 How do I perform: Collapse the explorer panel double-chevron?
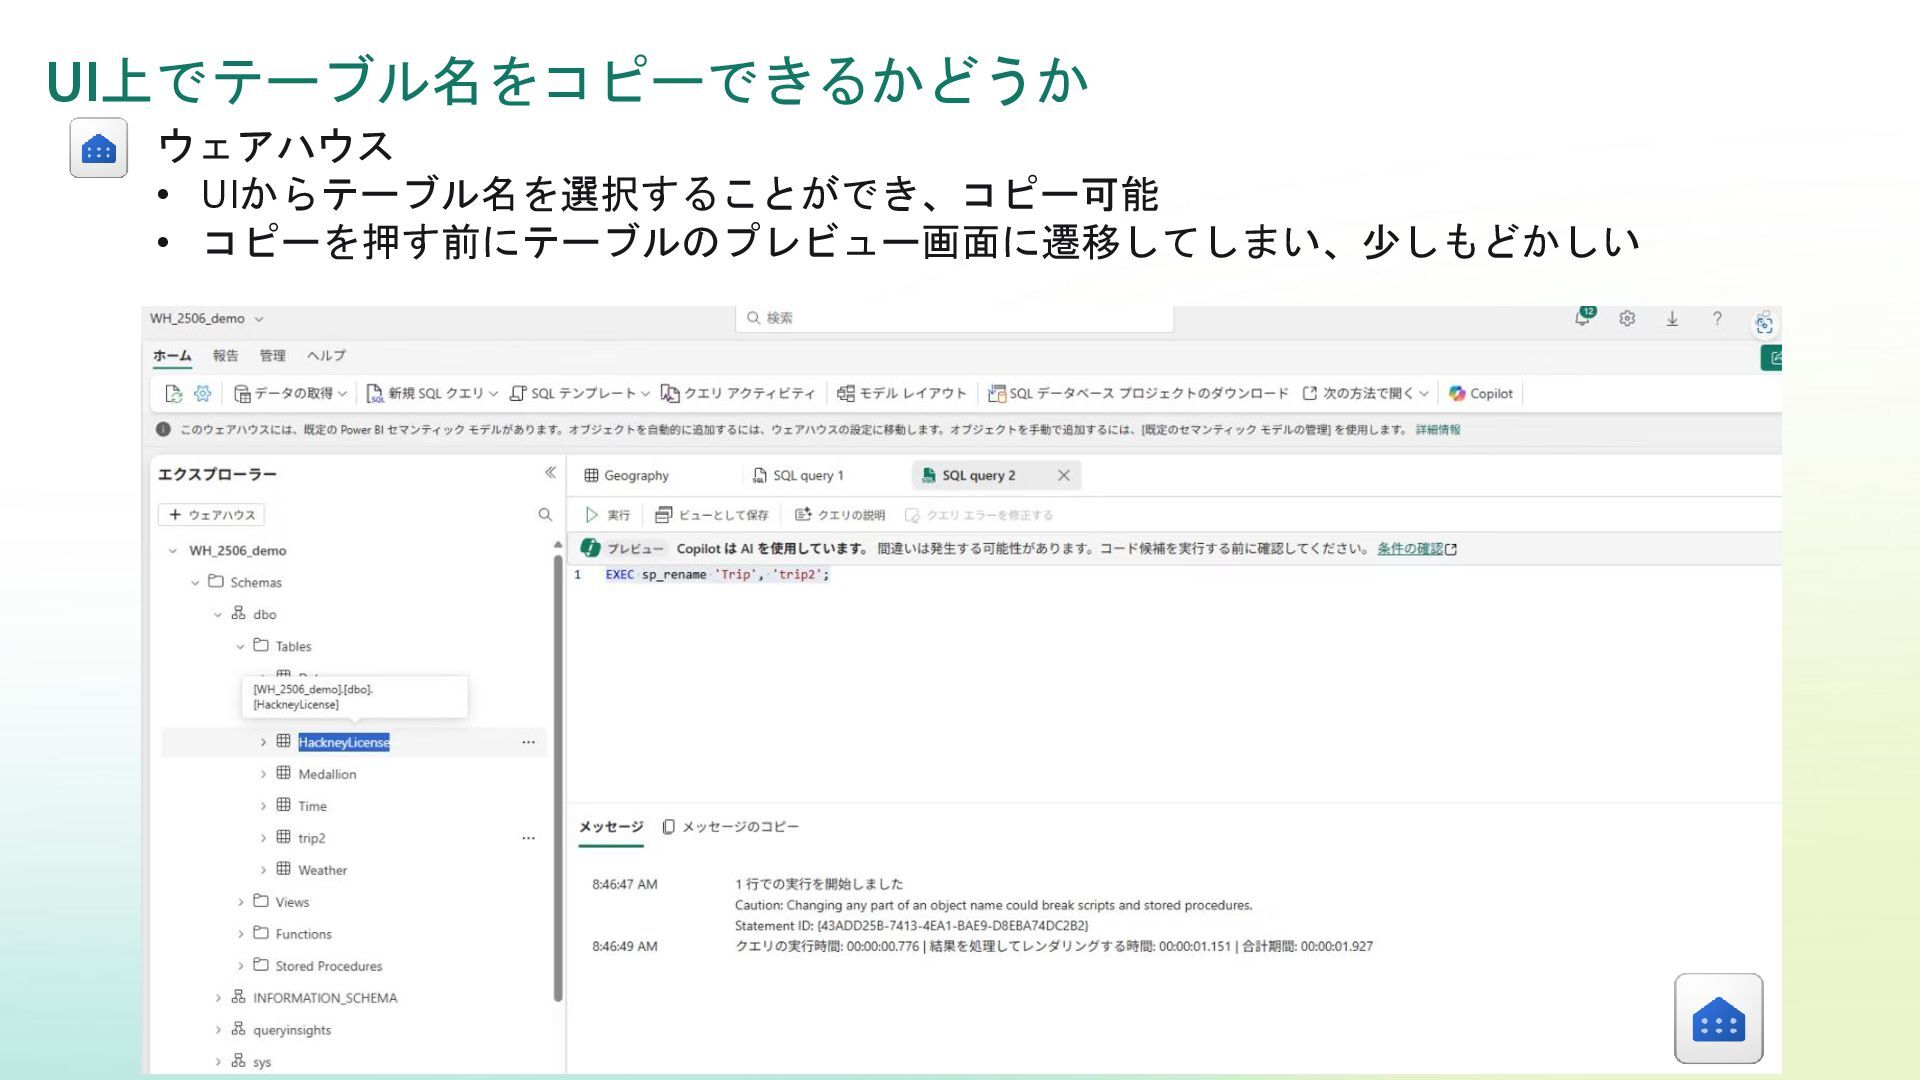pos(550,473)
